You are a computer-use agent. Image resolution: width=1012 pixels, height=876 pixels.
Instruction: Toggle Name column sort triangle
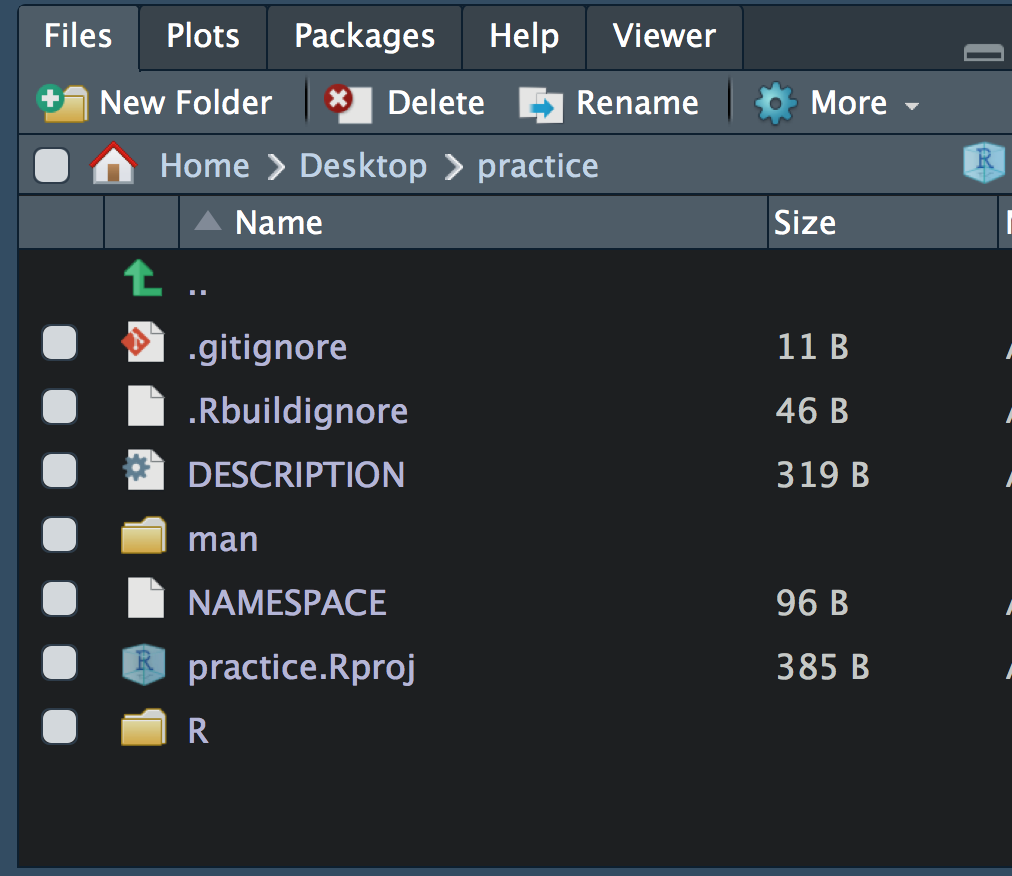(x=208, y=221)
